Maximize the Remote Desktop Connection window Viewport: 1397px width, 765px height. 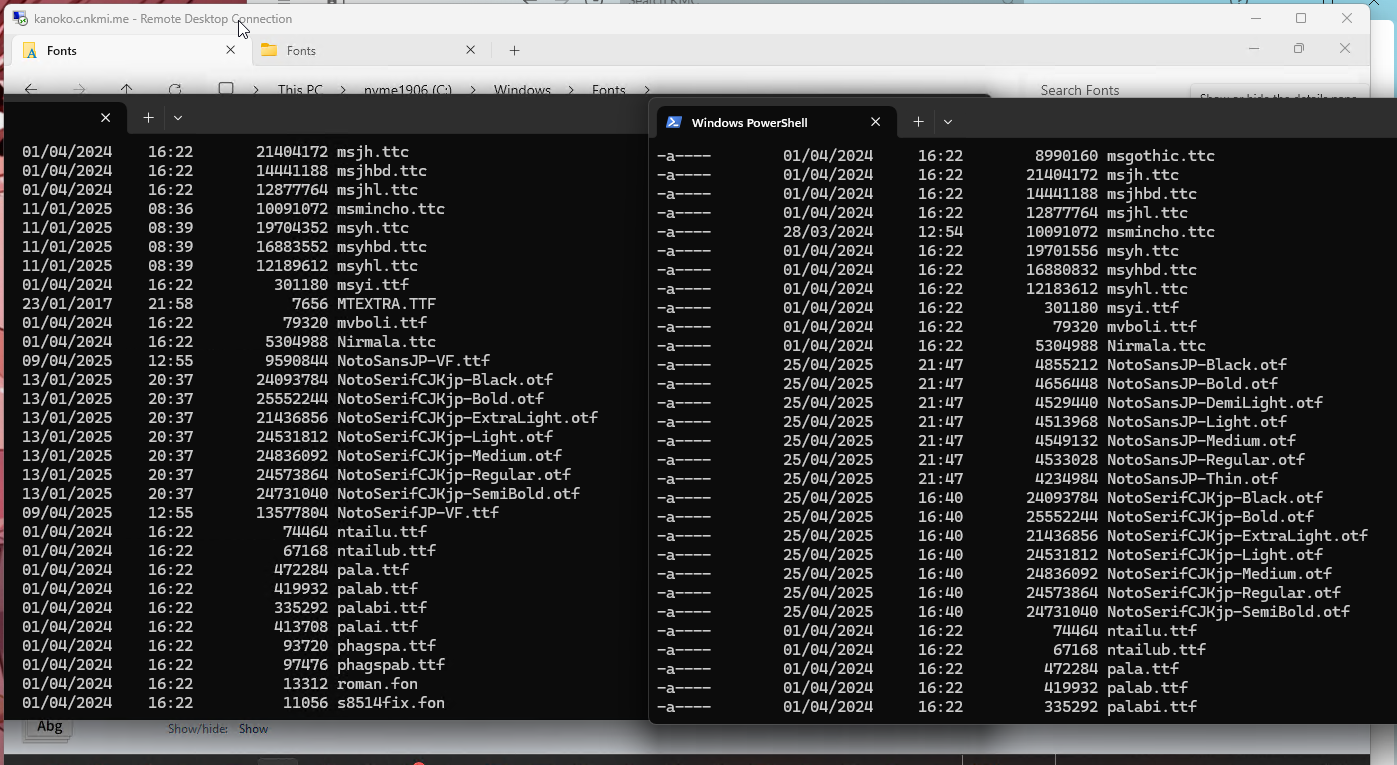tap(1301, 18)
